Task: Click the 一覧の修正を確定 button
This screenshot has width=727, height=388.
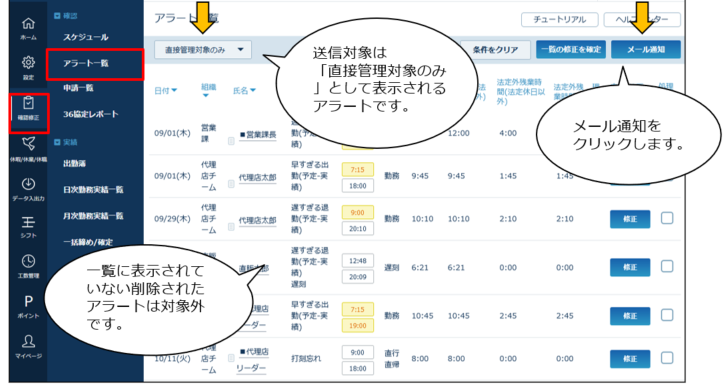Action: (571, 50)
